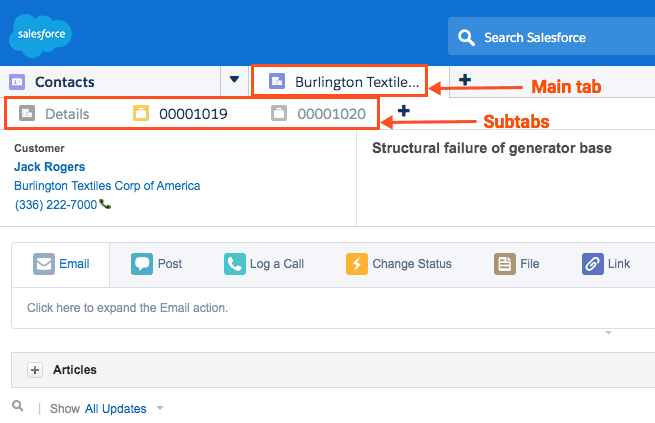Viewport: 655px width, 423px height.
Task: Focus the Search Salesforce field
Action: click(551, 36)
